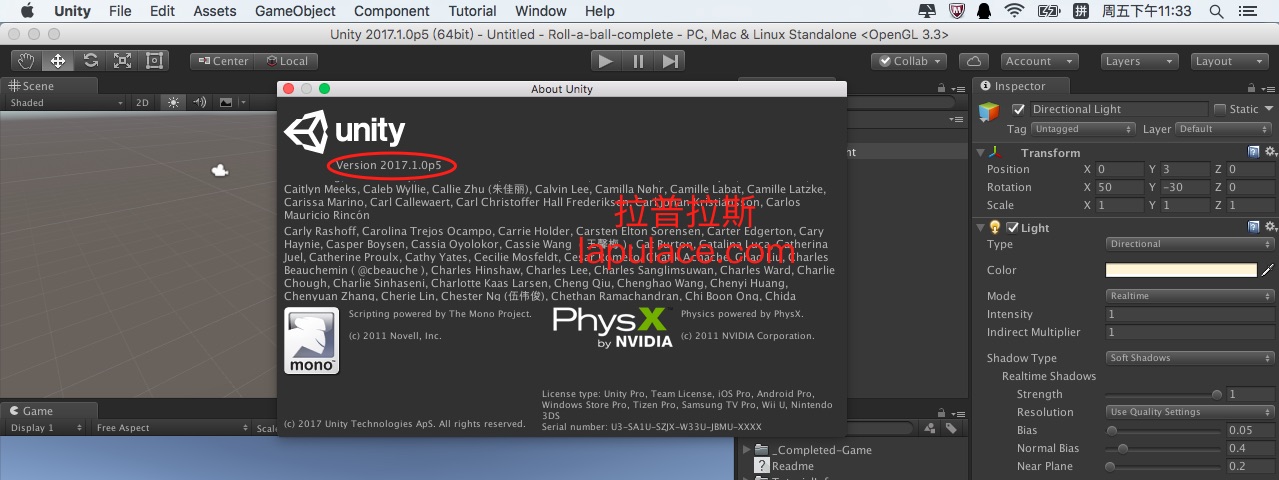Open the GameObject menu

(295, 11)
